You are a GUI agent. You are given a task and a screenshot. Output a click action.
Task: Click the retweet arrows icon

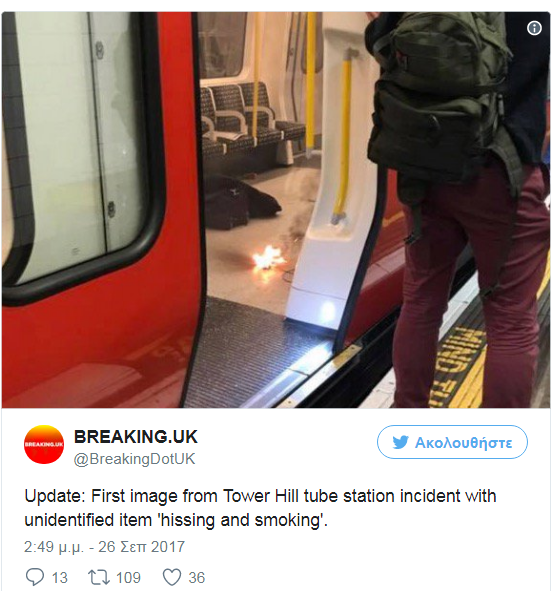[x=98, y=577]
